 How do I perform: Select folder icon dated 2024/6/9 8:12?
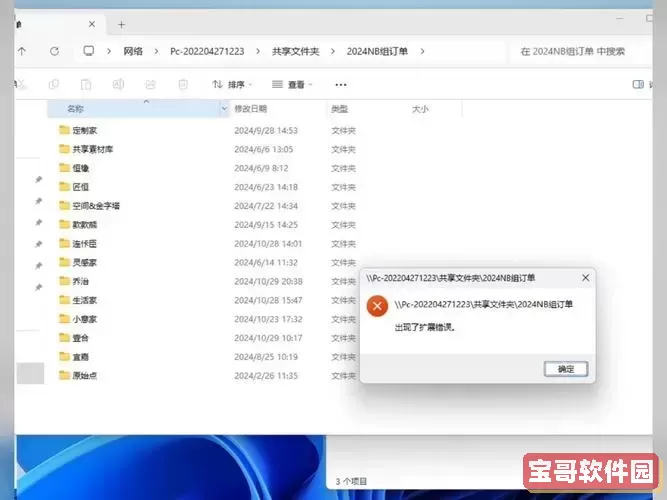pos(64,168)
